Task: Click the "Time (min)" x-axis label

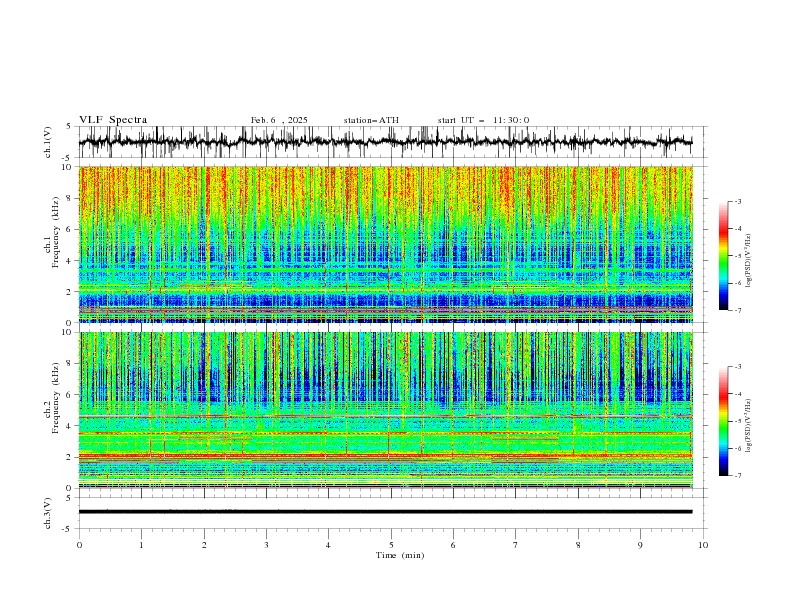Action: 400,555
